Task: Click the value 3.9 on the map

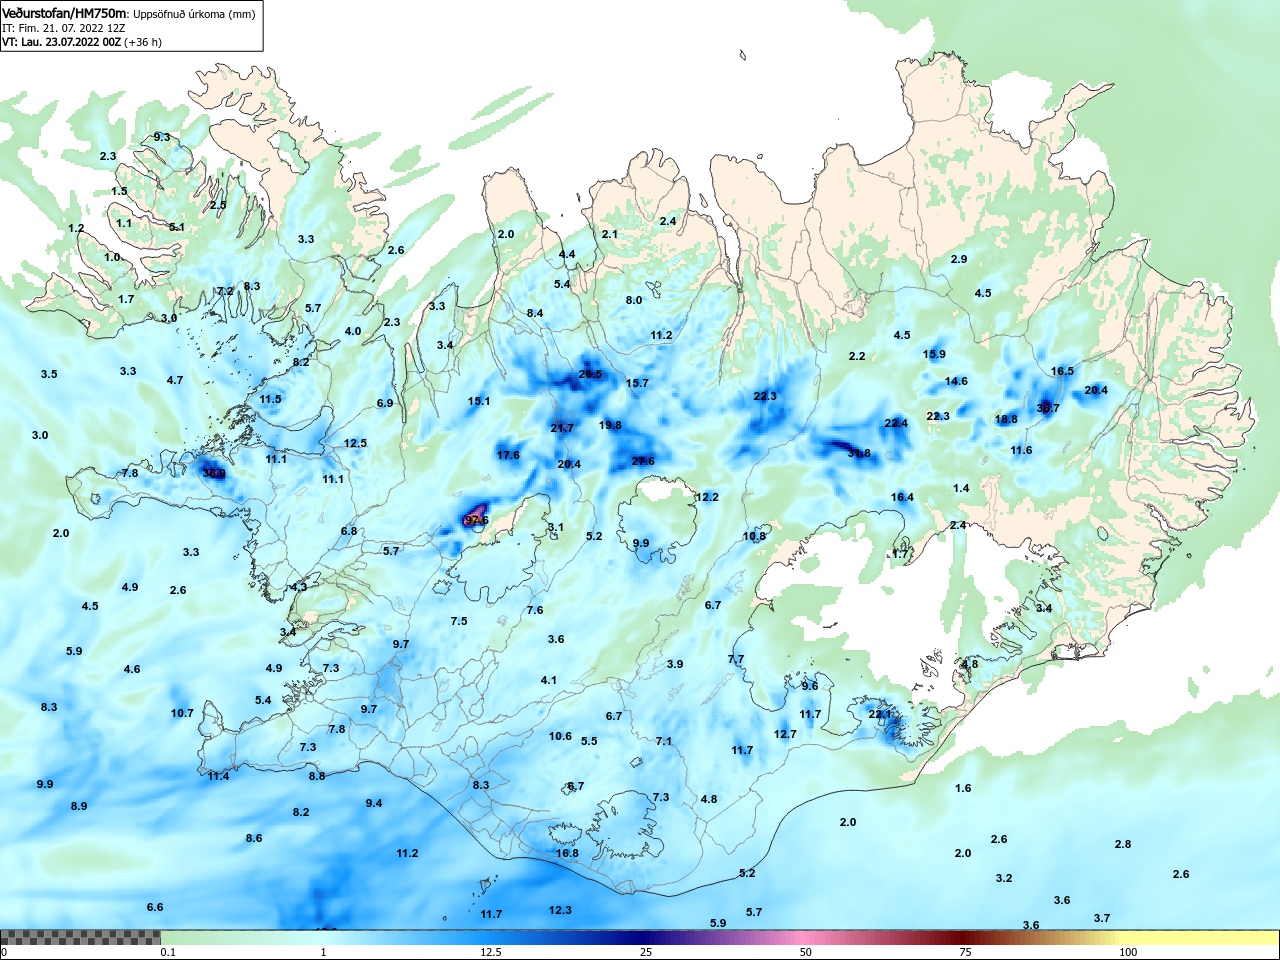Action: pyautogui.click(x=675, y=664)
